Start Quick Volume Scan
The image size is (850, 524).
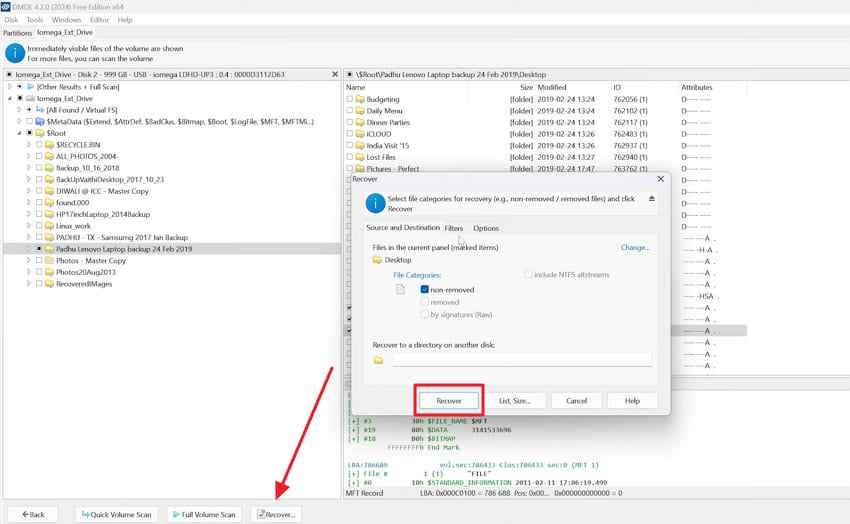[117, 514]
